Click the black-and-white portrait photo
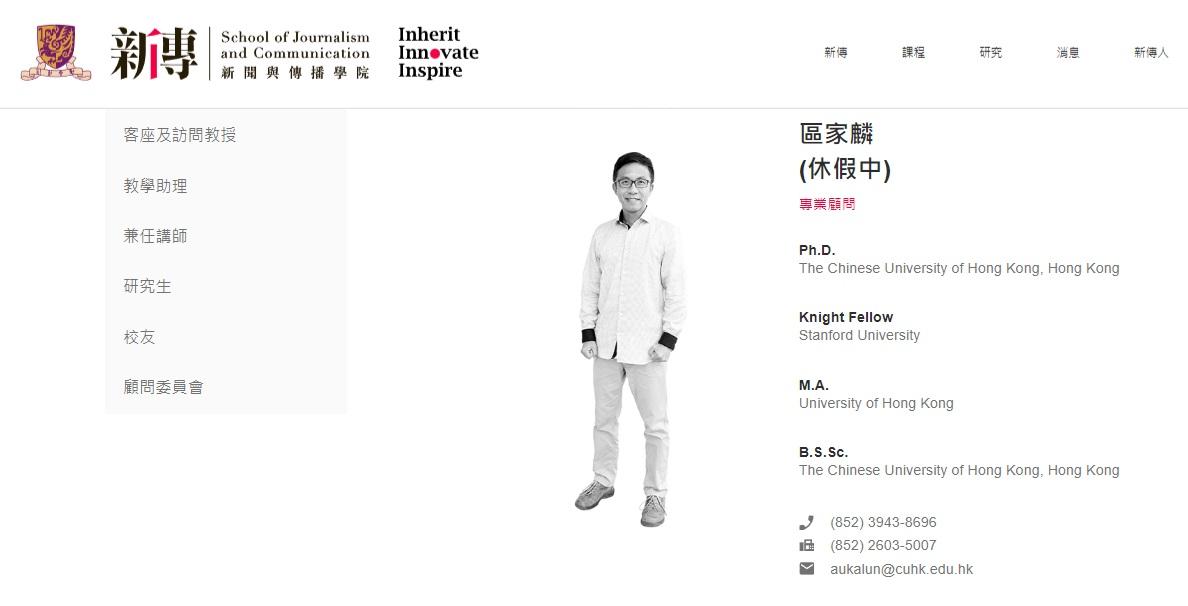Image resolution: width=1188 pixels, height=606 pixels. (630, 339)
